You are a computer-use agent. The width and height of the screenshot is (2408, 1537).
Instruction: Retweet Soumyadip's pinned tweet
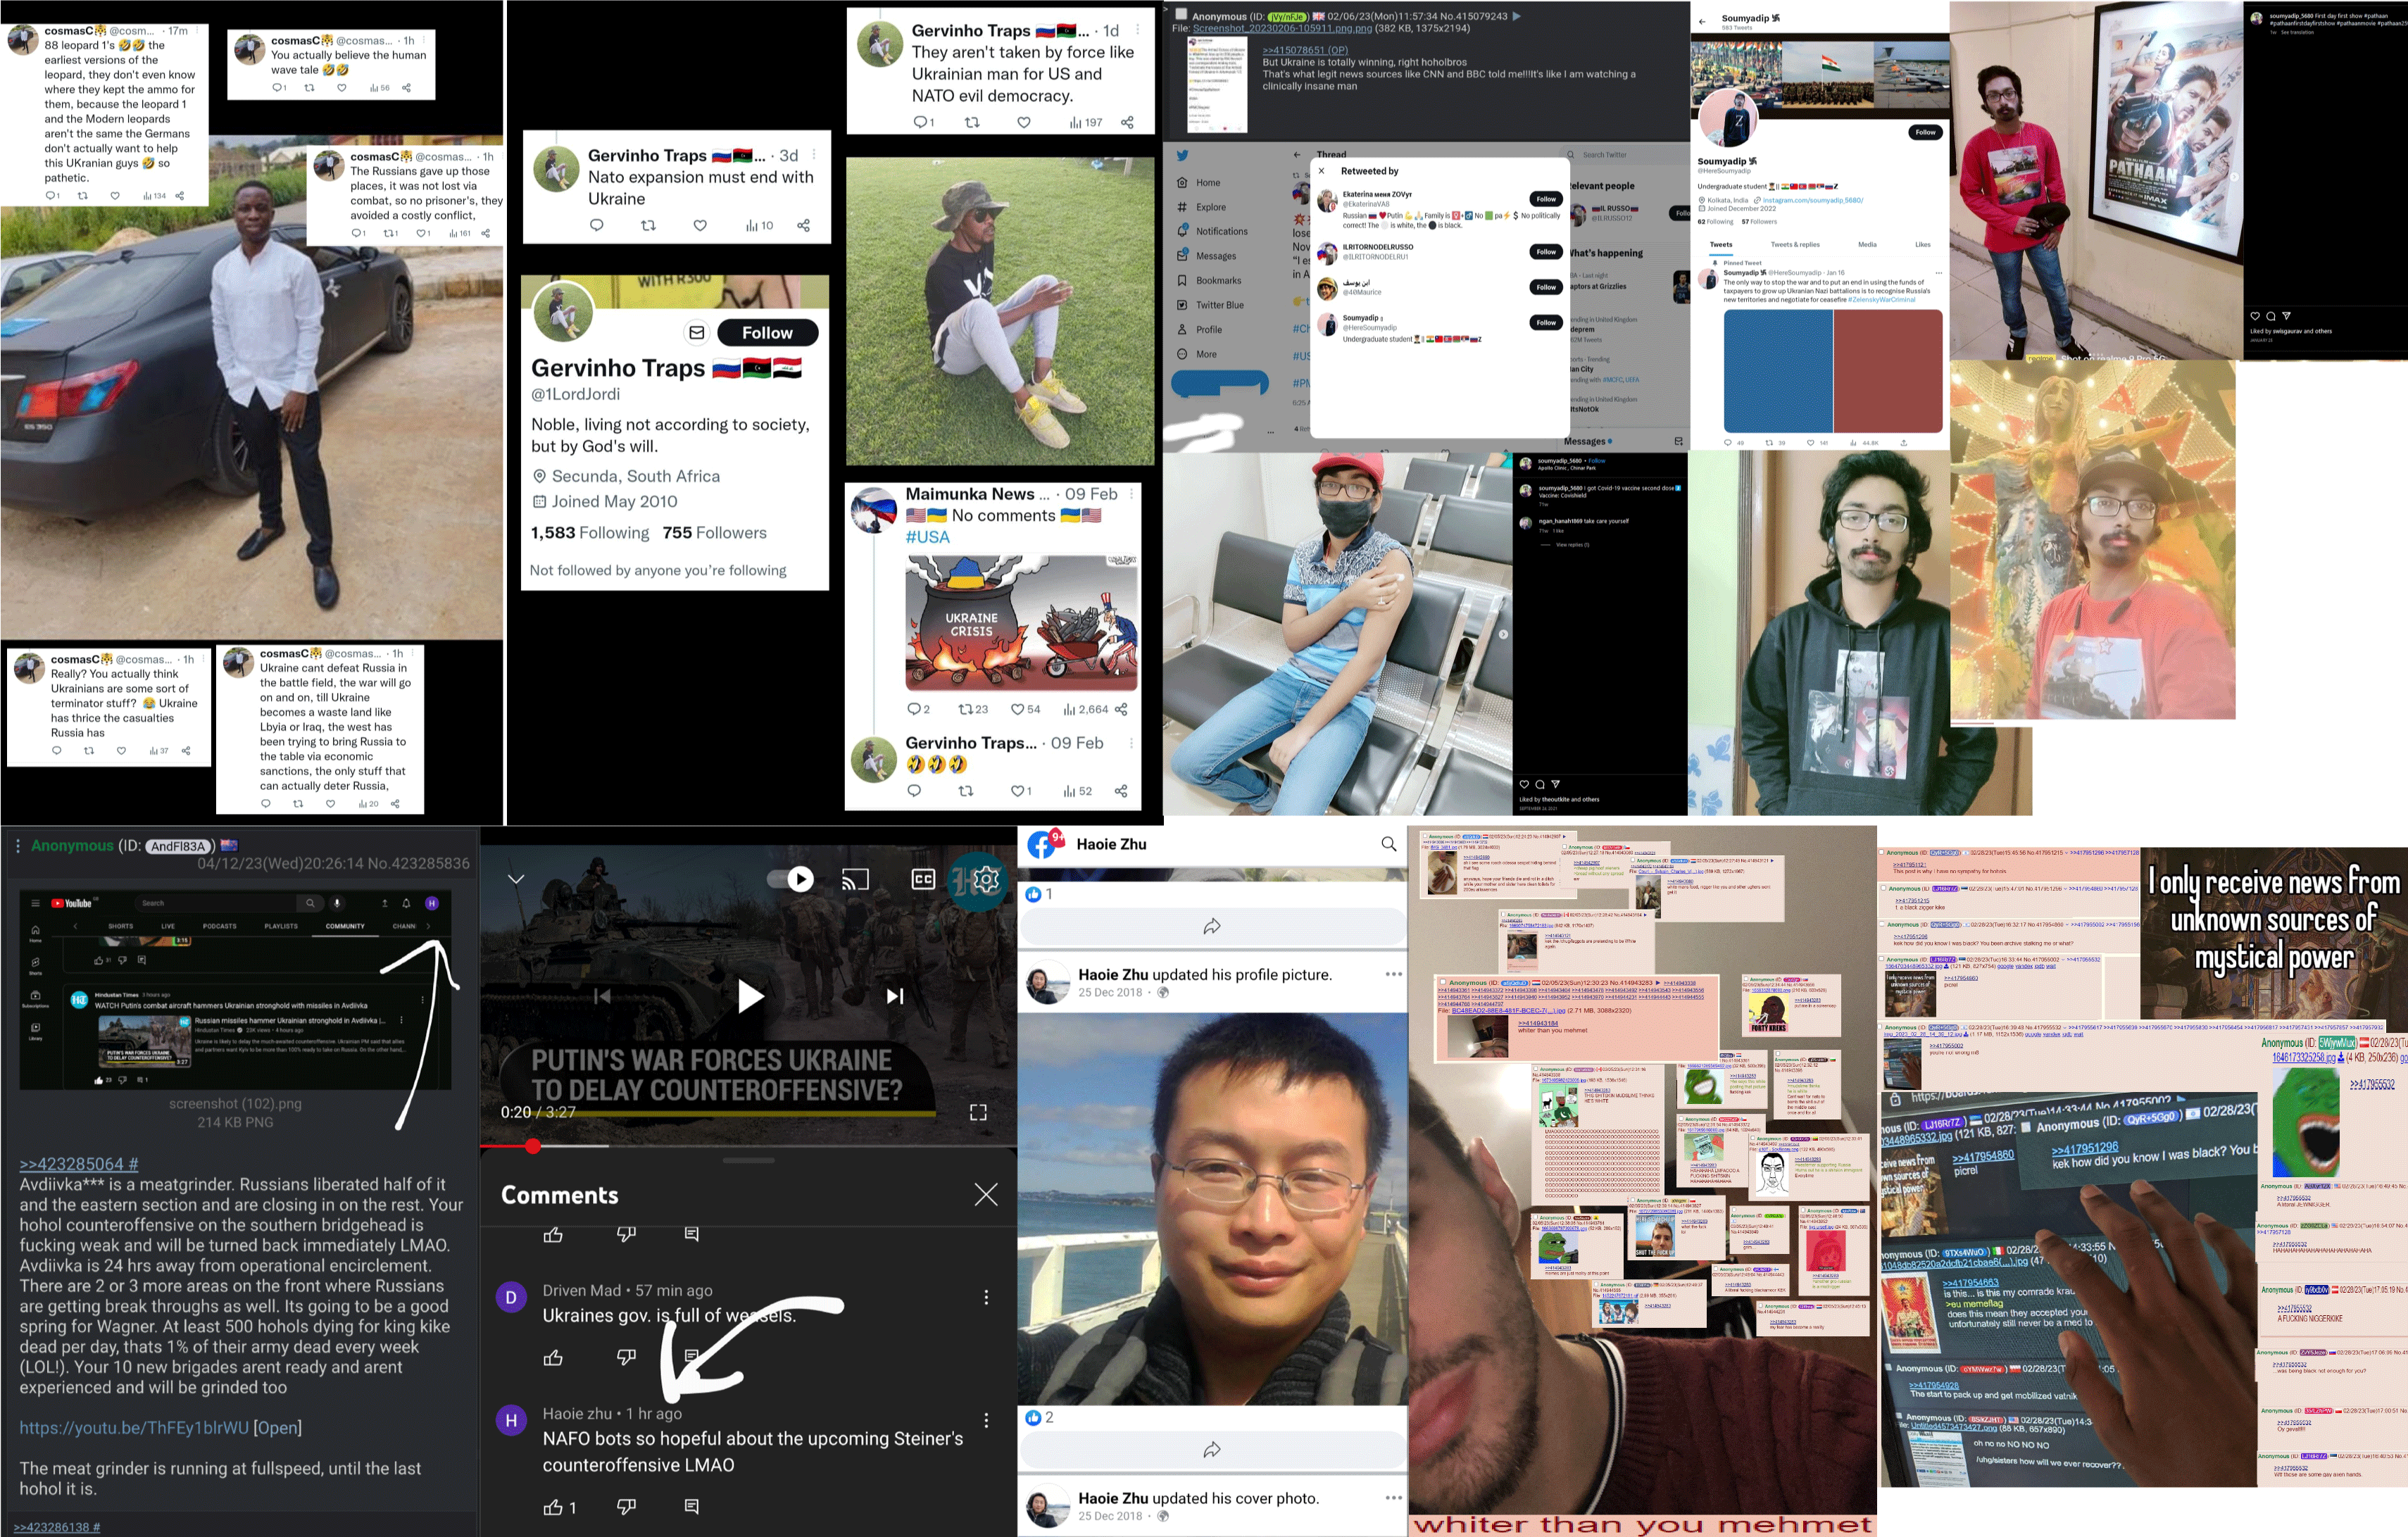tap(1769, 443)
